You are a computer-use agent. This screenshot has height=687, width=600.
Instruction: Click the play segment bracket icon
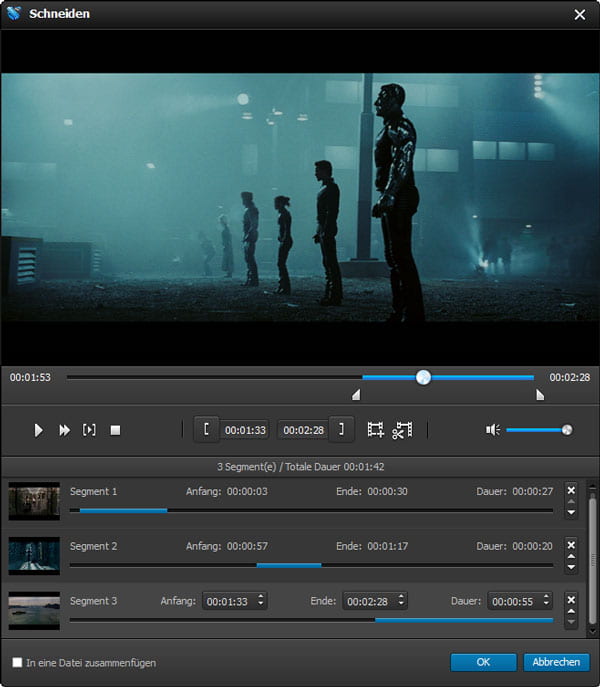point(89,430)
